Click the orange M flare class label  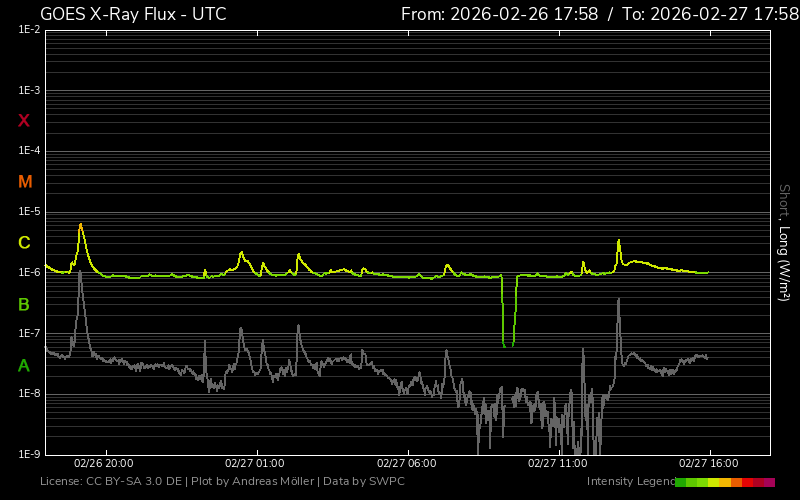click(25, 182)
